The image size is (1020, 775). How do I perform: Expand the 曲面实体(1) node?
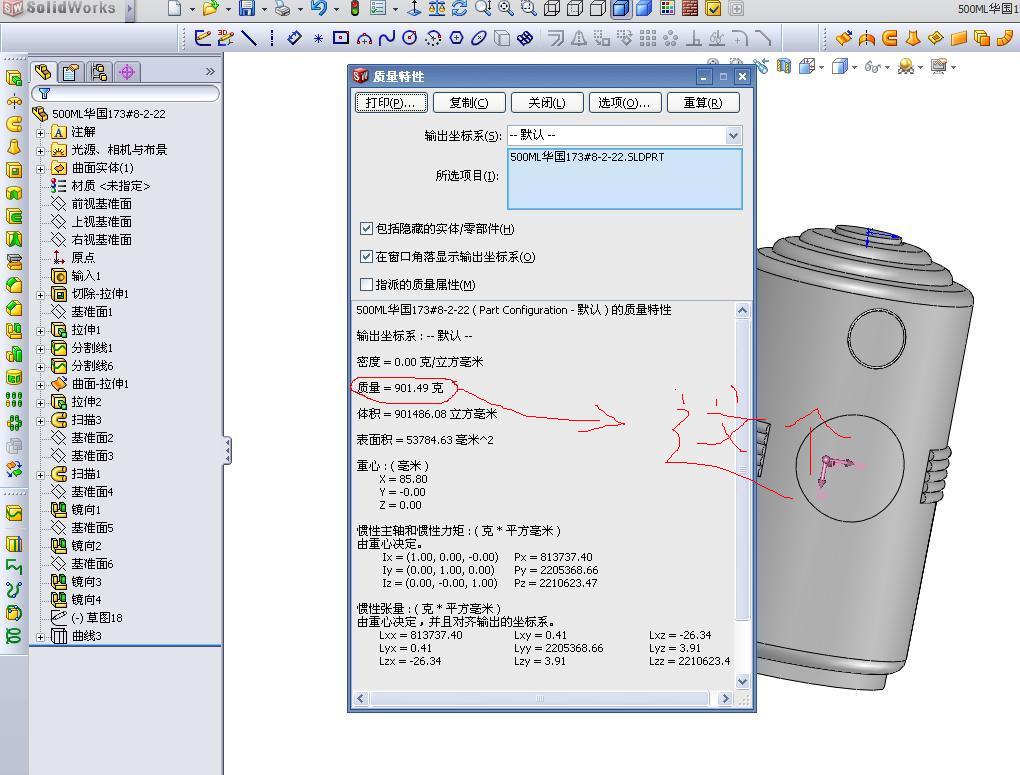click(x=40, y=169)
